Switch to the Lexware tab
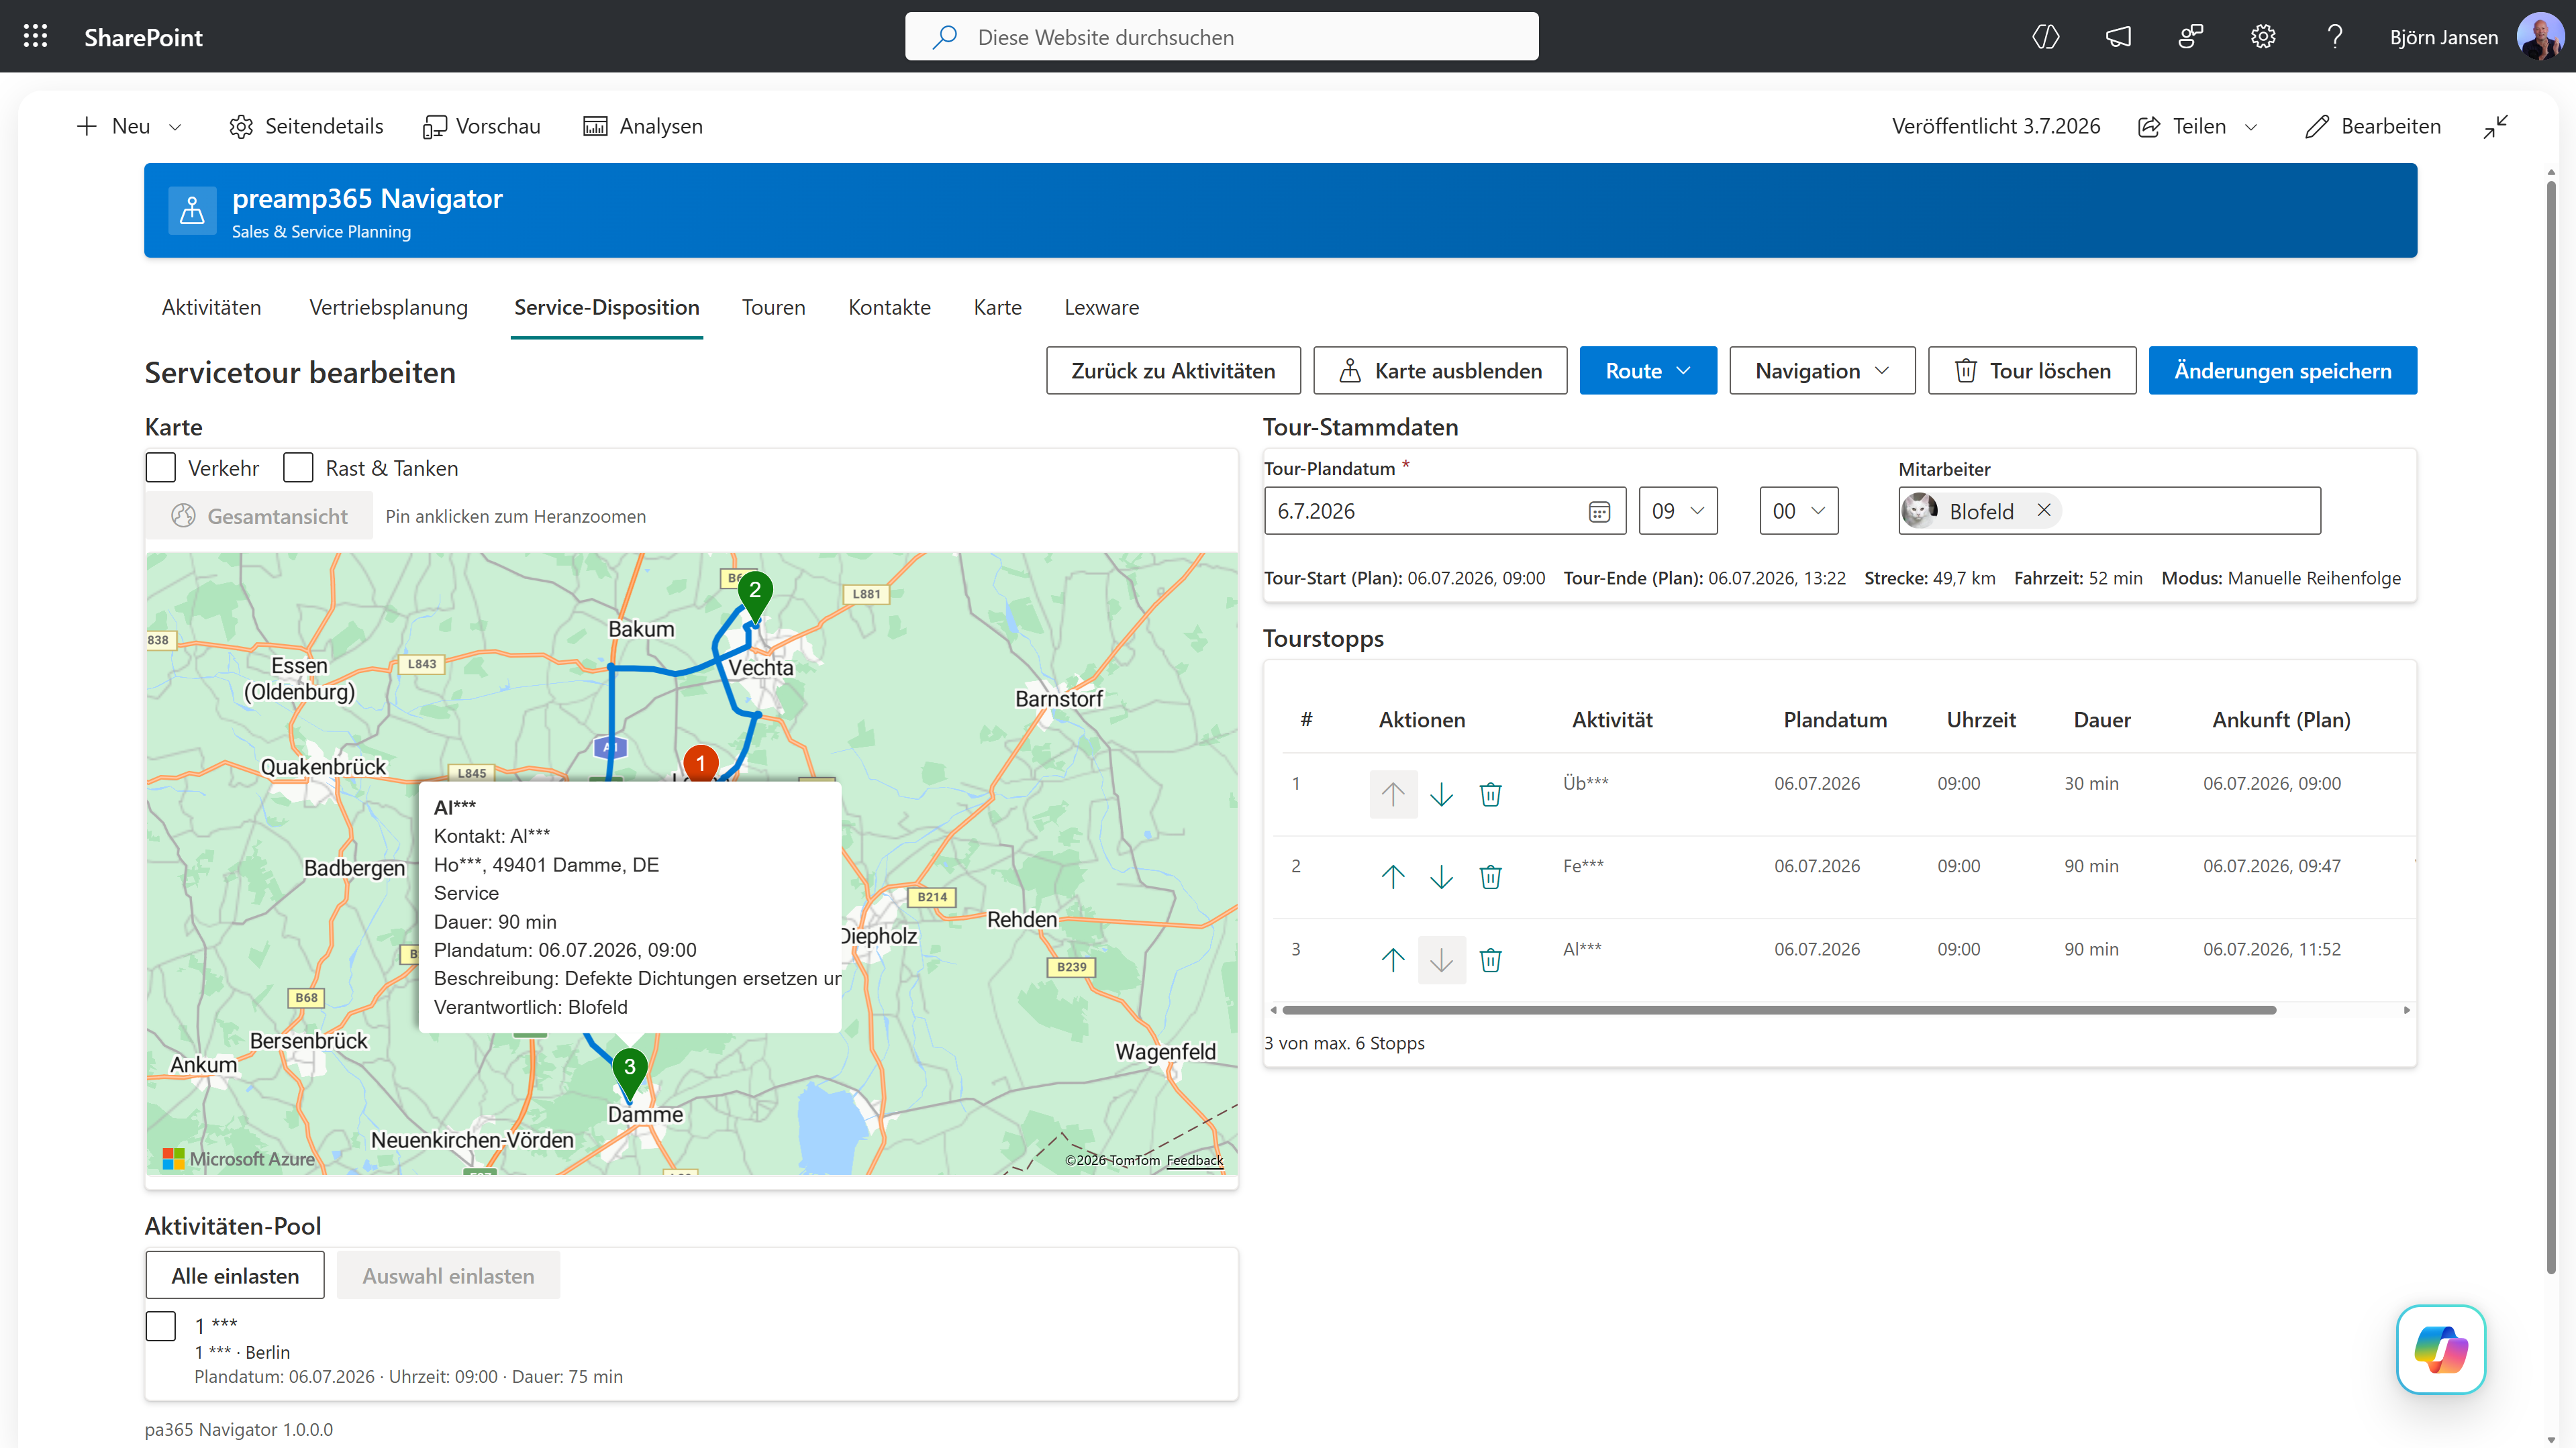 click(1101, 307)
